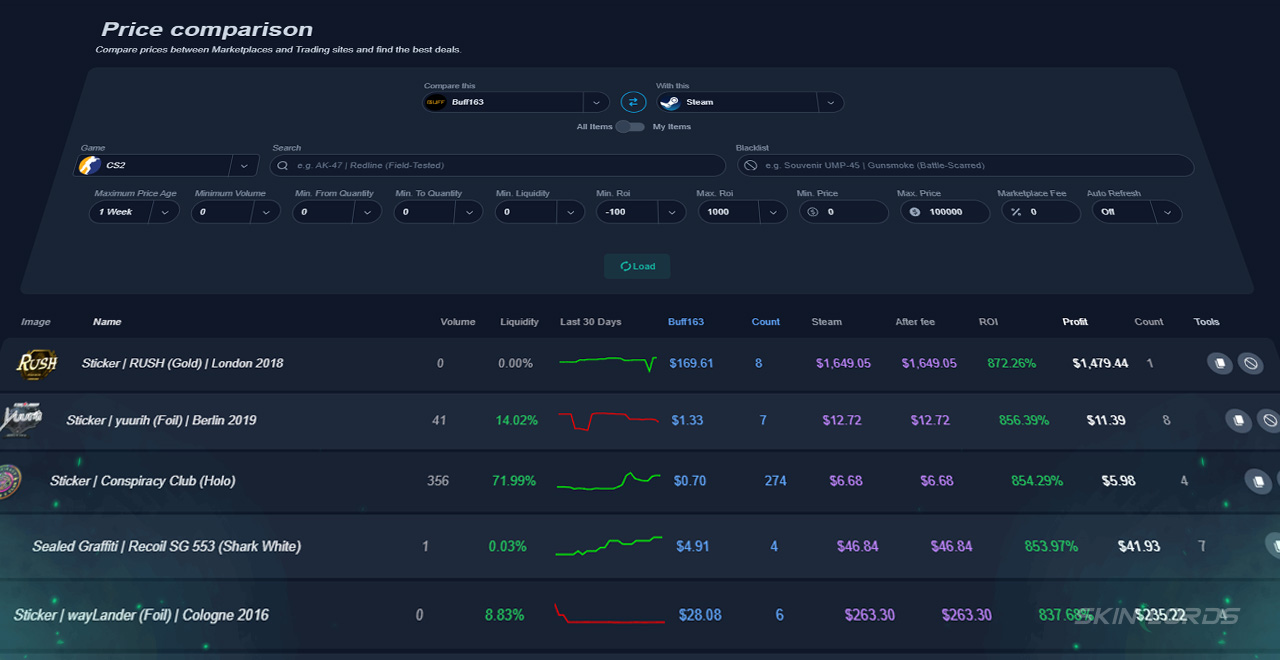The image size is (1280, 660).
Task: Click Buff163 price $28.08
Action: [700, 615]
